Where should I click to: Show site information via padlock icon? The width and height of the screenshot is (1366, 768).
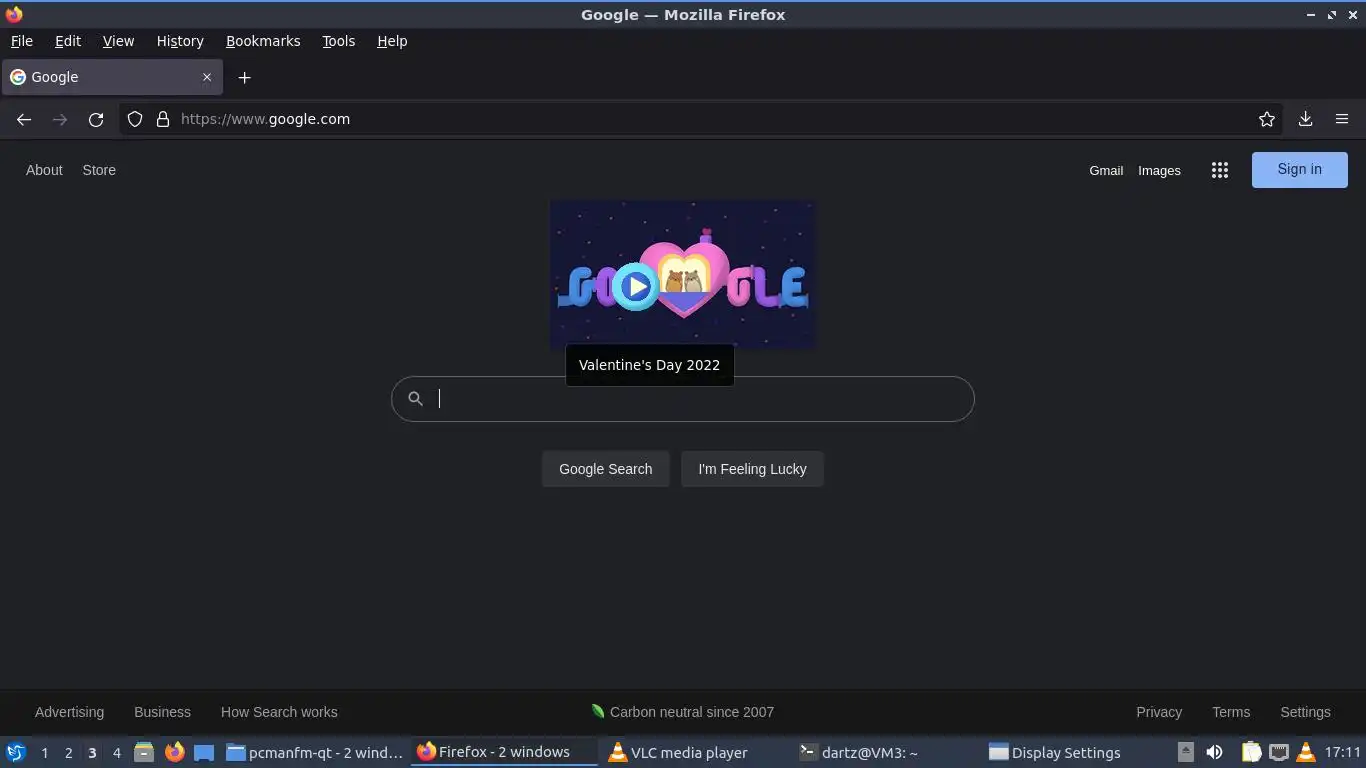(x=163, y=119)
